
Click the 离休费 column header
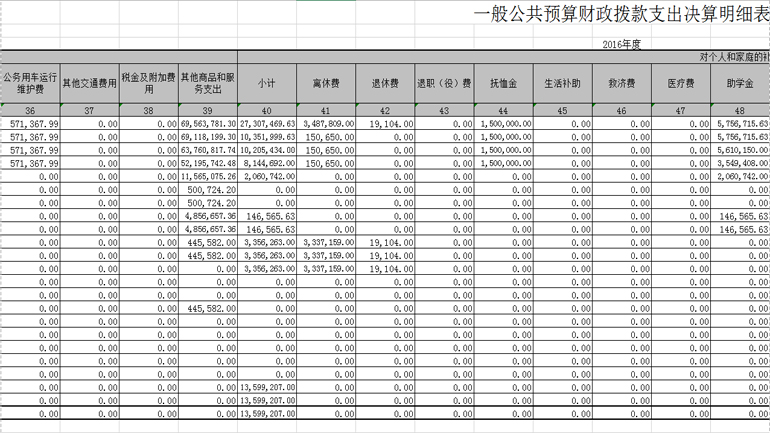tap(326, 83)
